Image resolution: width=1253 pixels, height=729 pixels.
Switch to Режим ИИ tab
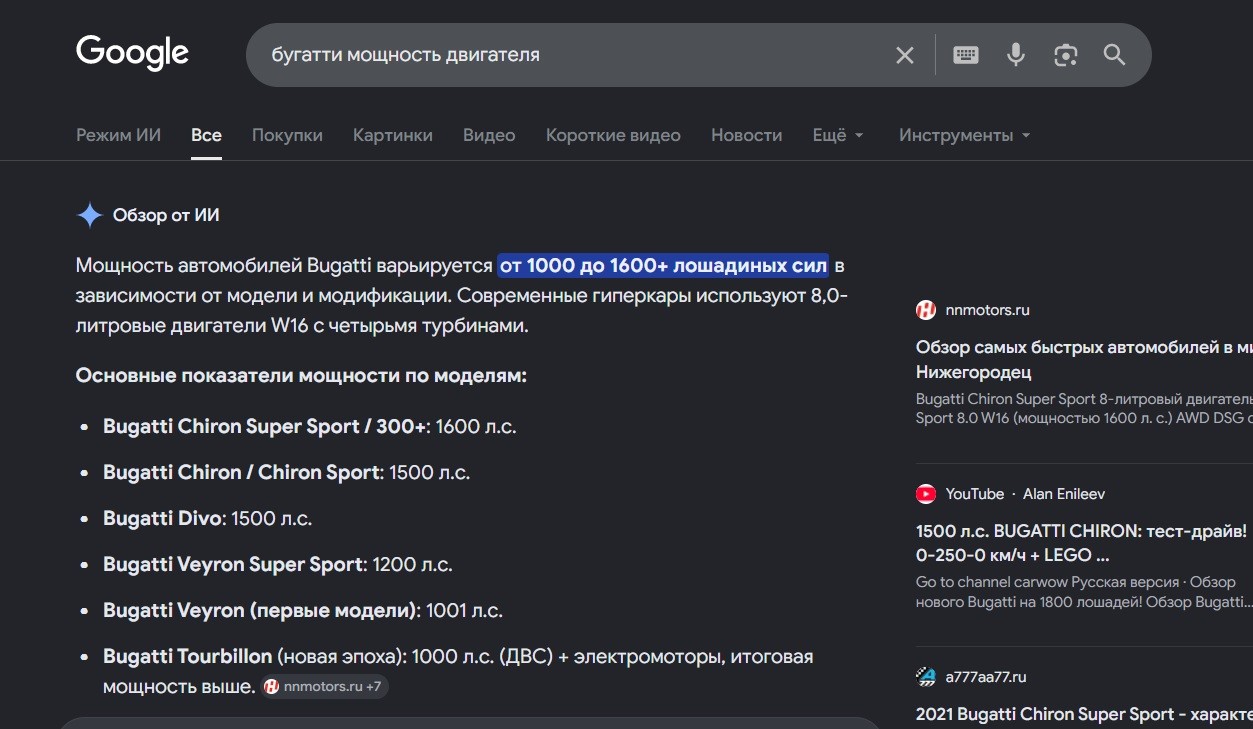pyautogui.click(x=118, y=135)
